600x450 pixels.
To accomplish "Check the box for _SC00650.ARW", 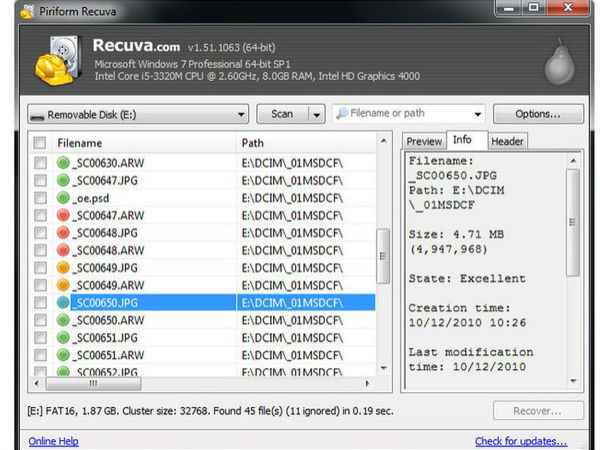I will click(x=40, y=320).
